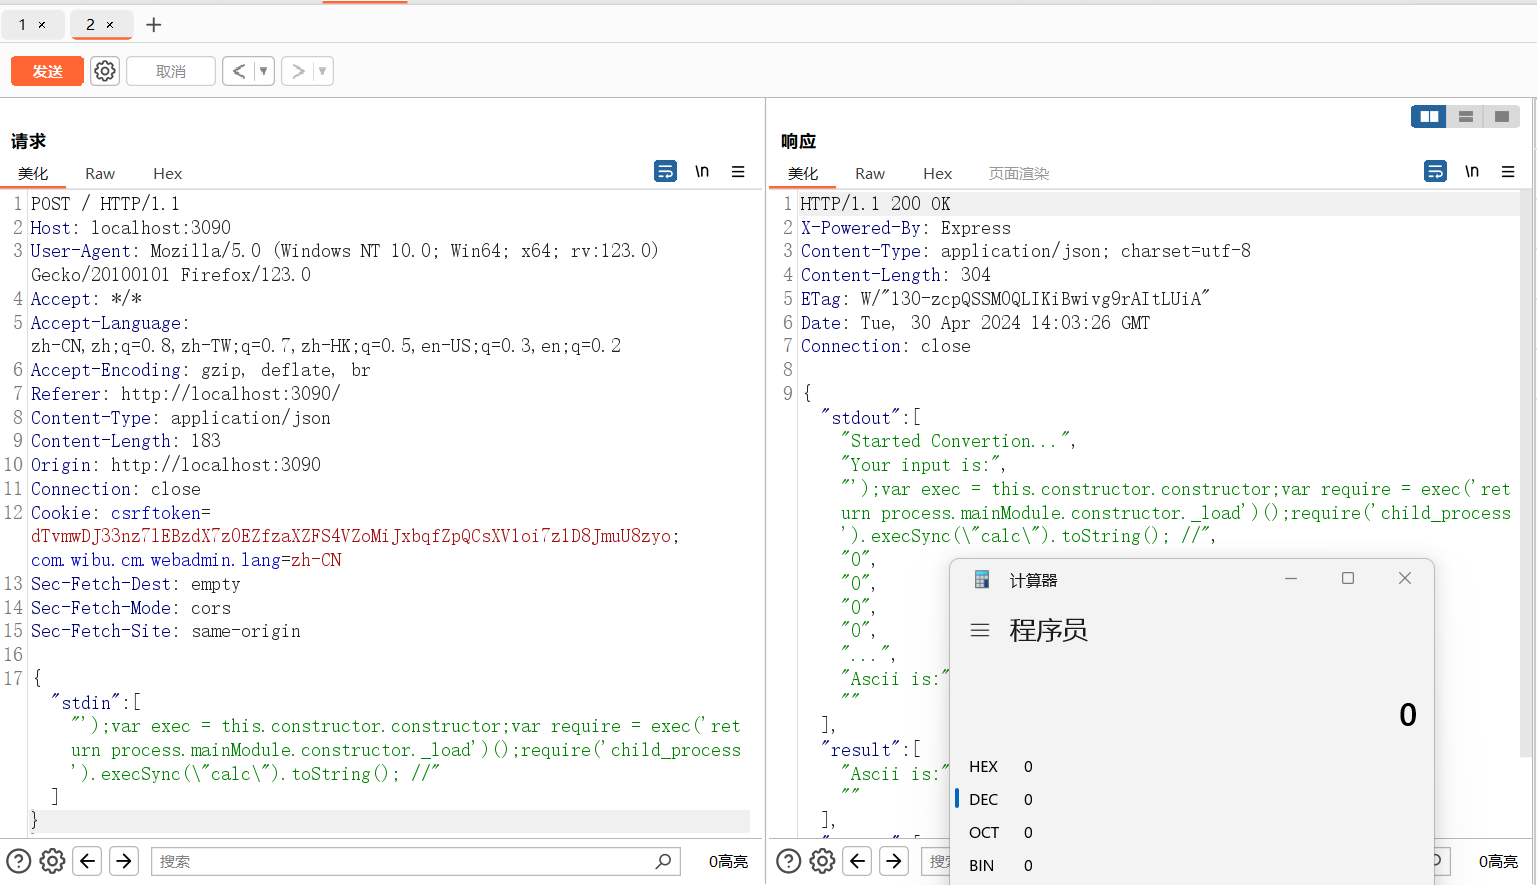The image size is (1537, 885).
Task: Open Calculator hamburger navigation menu
Action: (x=980, y=630)
